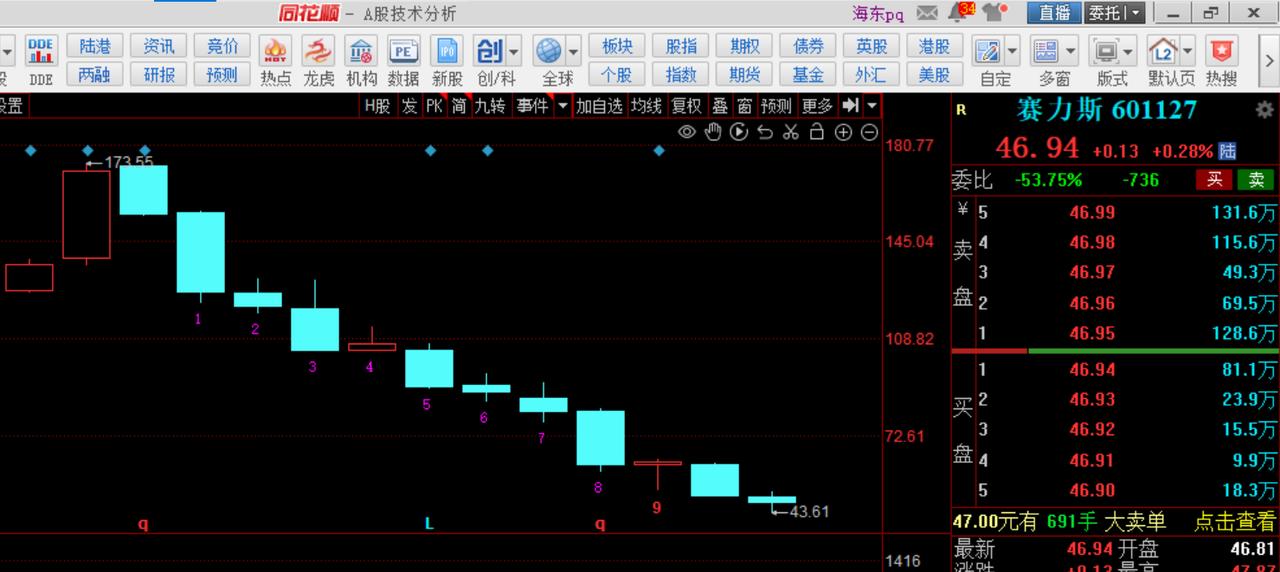Toggle 叠 overlay mode
Image resolution: width=1280 pixels, height=572 pixels.
point(720,106)
